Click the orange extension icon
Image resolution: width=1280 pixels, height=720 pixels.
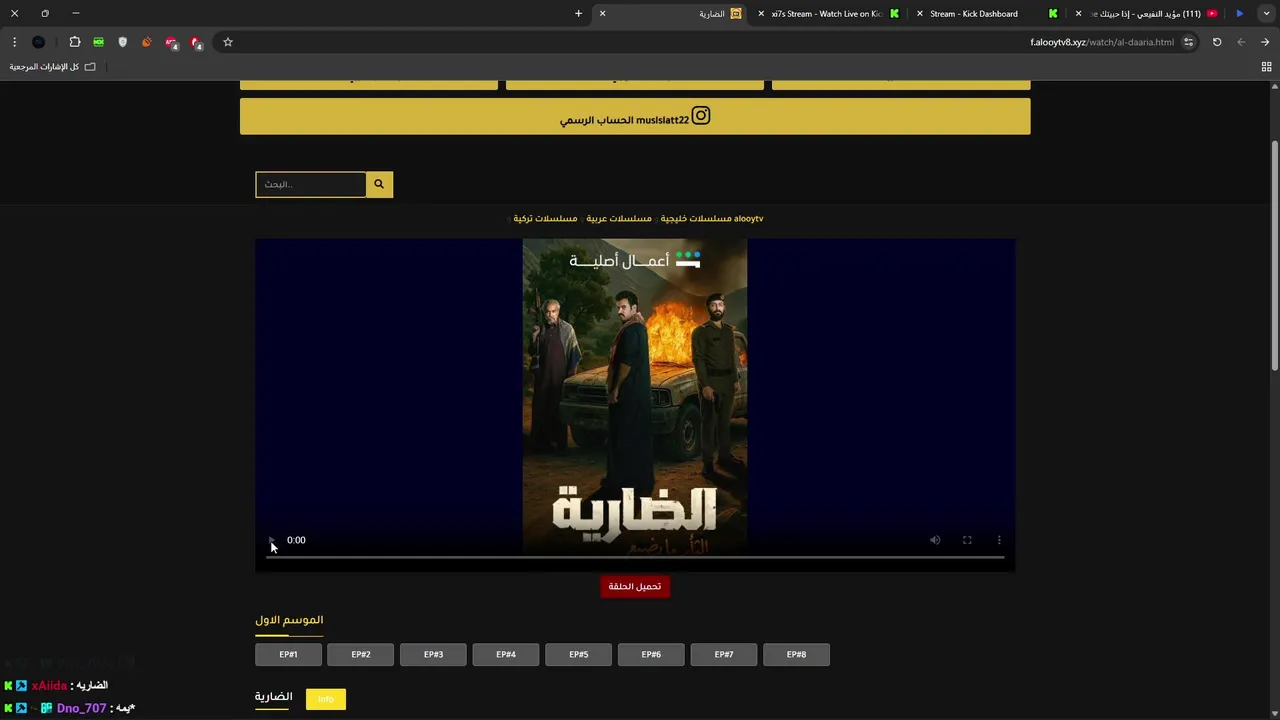click(x=147, y=42)
